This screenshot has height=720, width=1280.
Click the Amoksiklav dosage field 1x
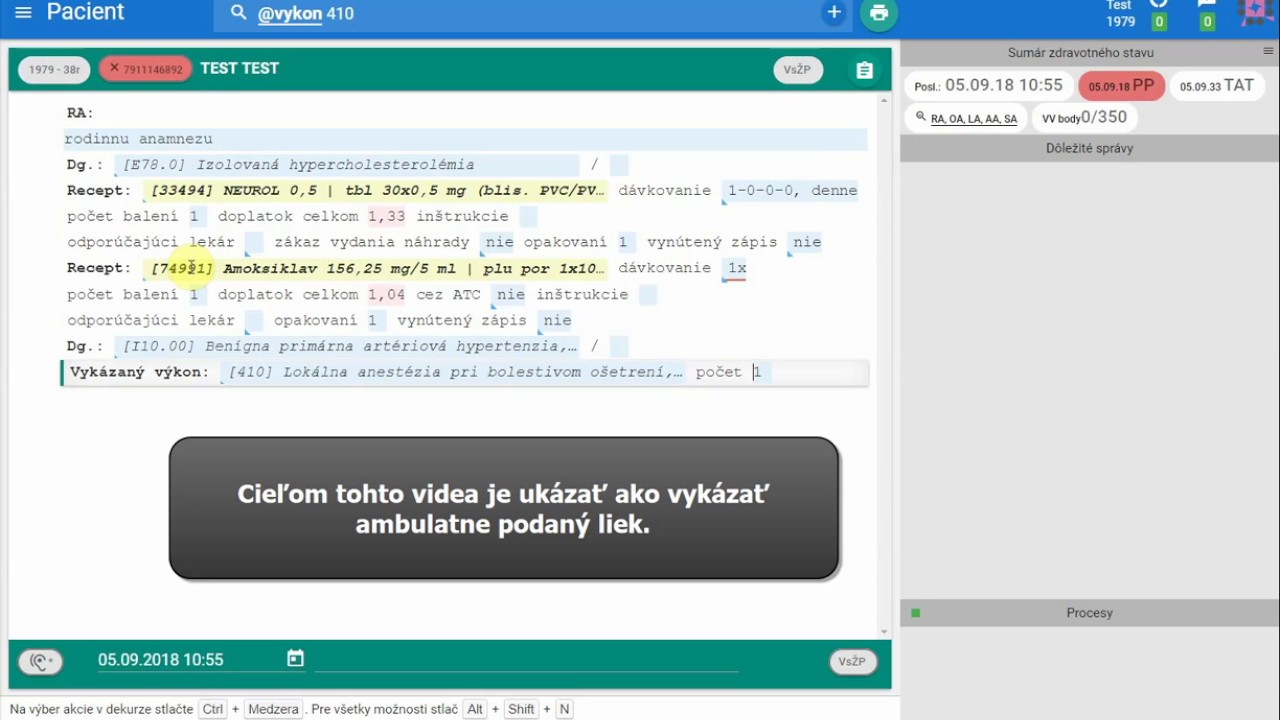(736, 268)
